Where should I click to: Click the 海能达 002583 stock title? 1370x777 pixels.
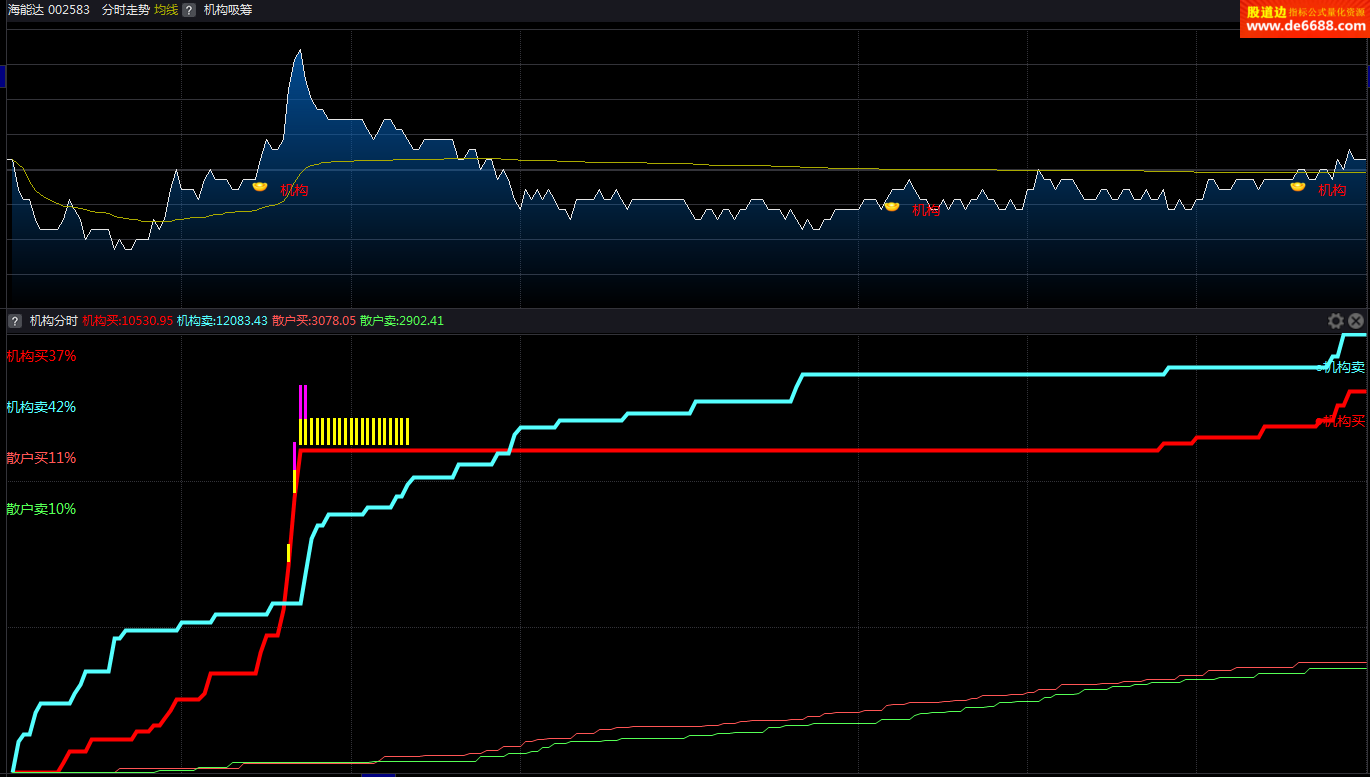click(x=49, y=10)
